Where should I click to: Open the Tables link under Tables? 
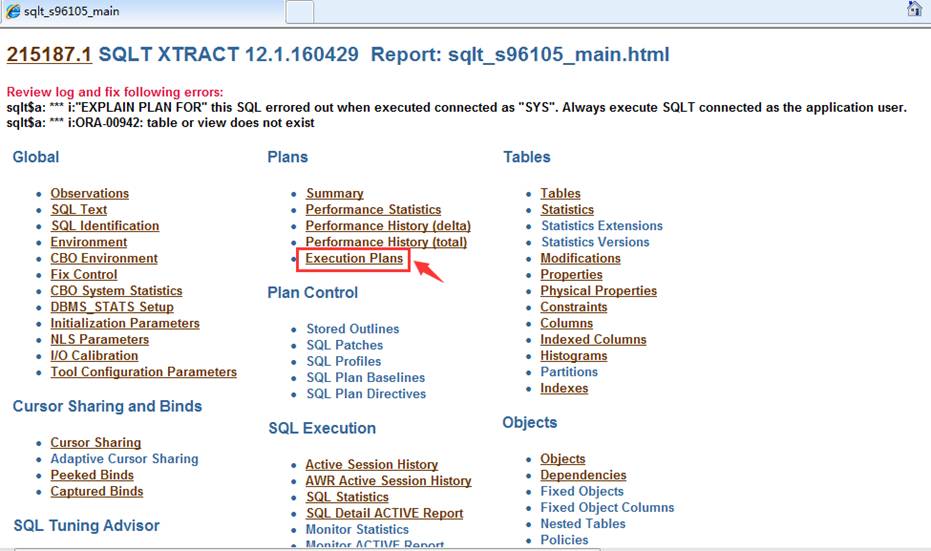[x=560, y=194]
